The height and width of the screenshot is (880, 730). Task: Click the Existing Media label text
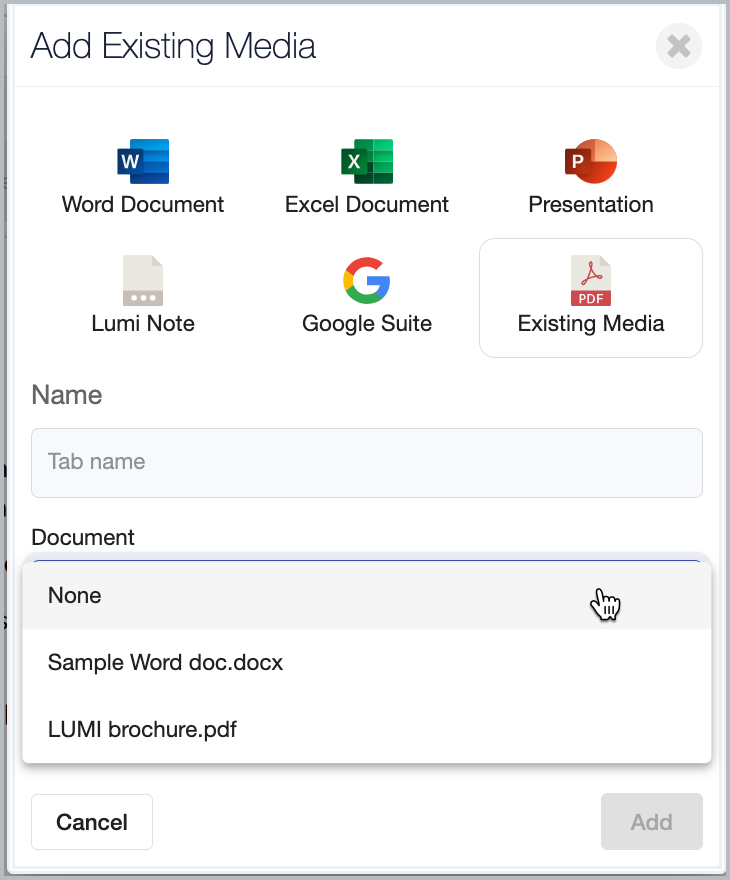tap(591, 323)
